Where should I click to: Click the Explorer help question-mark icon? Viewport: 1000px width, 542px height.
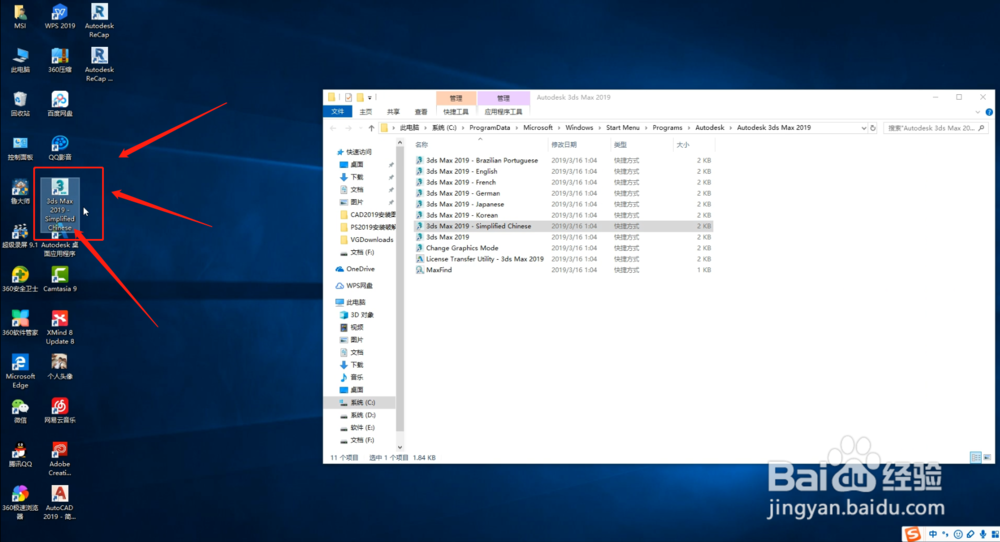(989, 112)
